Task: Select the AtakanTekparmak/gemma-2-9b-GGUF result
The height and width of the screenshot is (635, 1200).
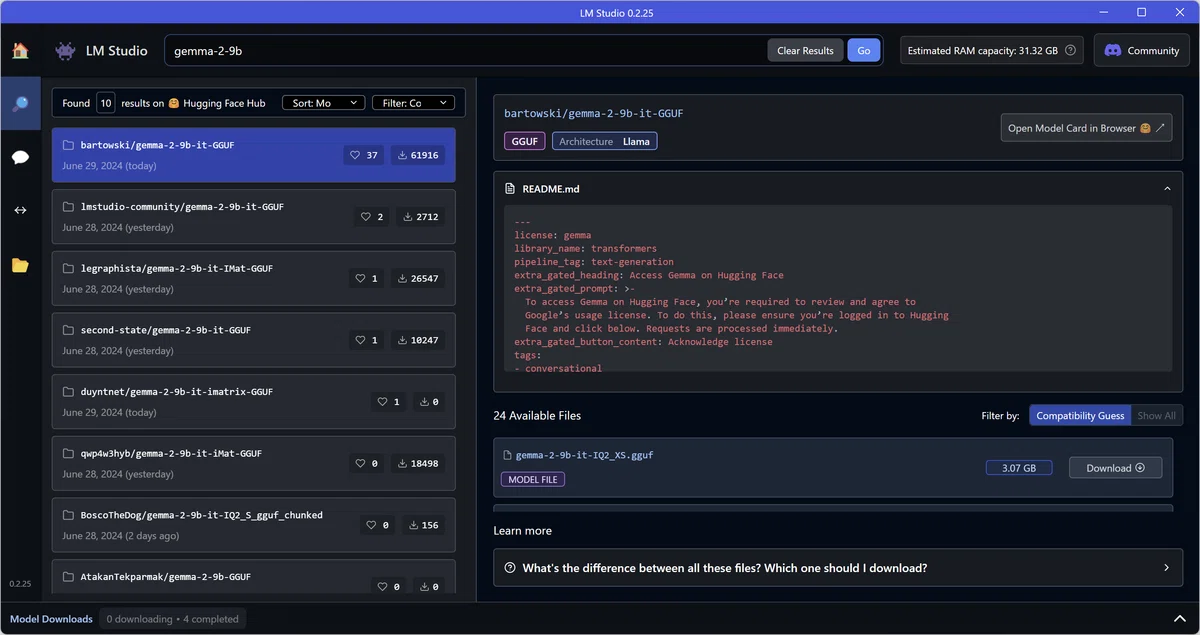Action: (x=254, y=576)
